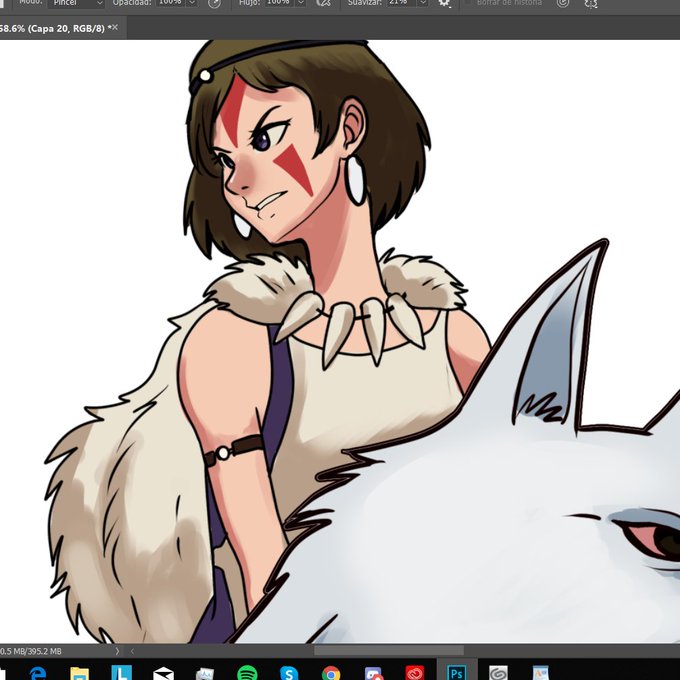Close the Capa 20 document tab

(x=115, y=27)
